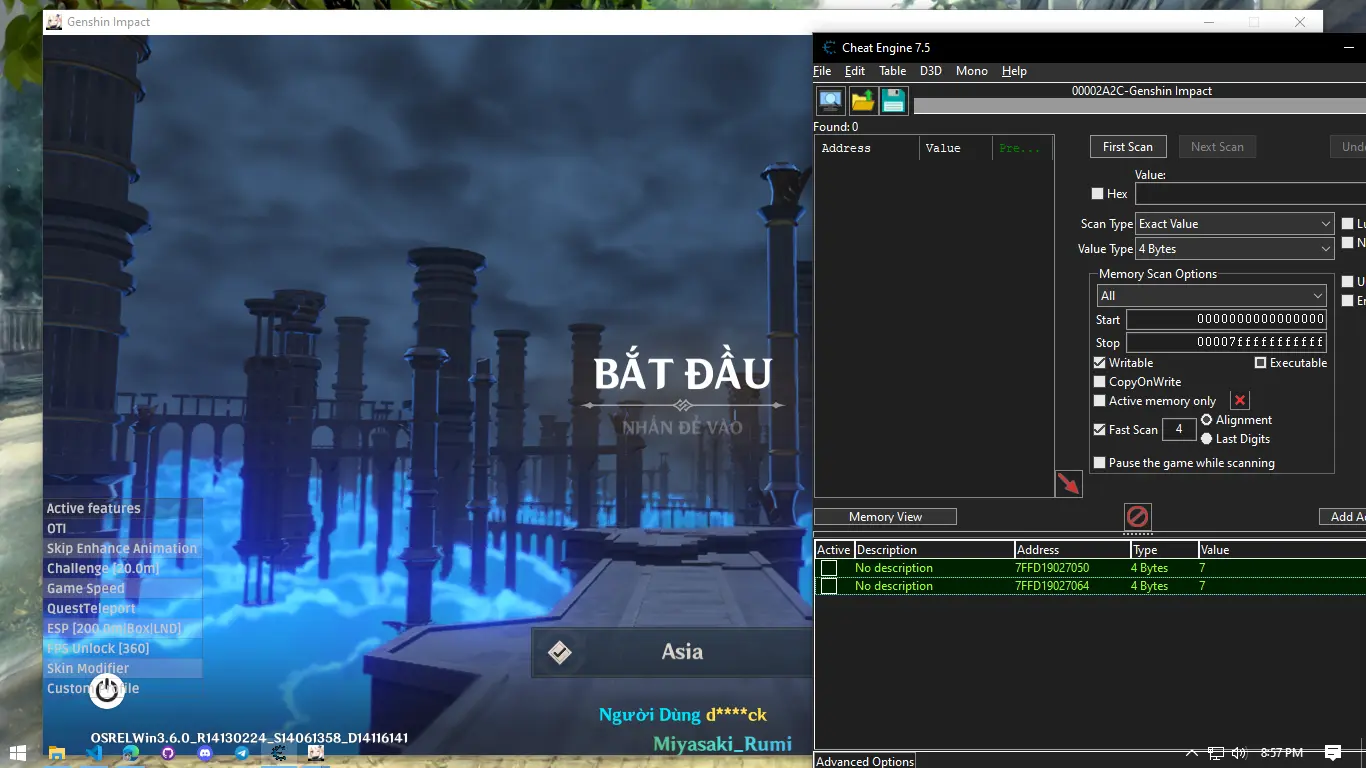Click the Genshin Impact window title icon

coord(54,22)
